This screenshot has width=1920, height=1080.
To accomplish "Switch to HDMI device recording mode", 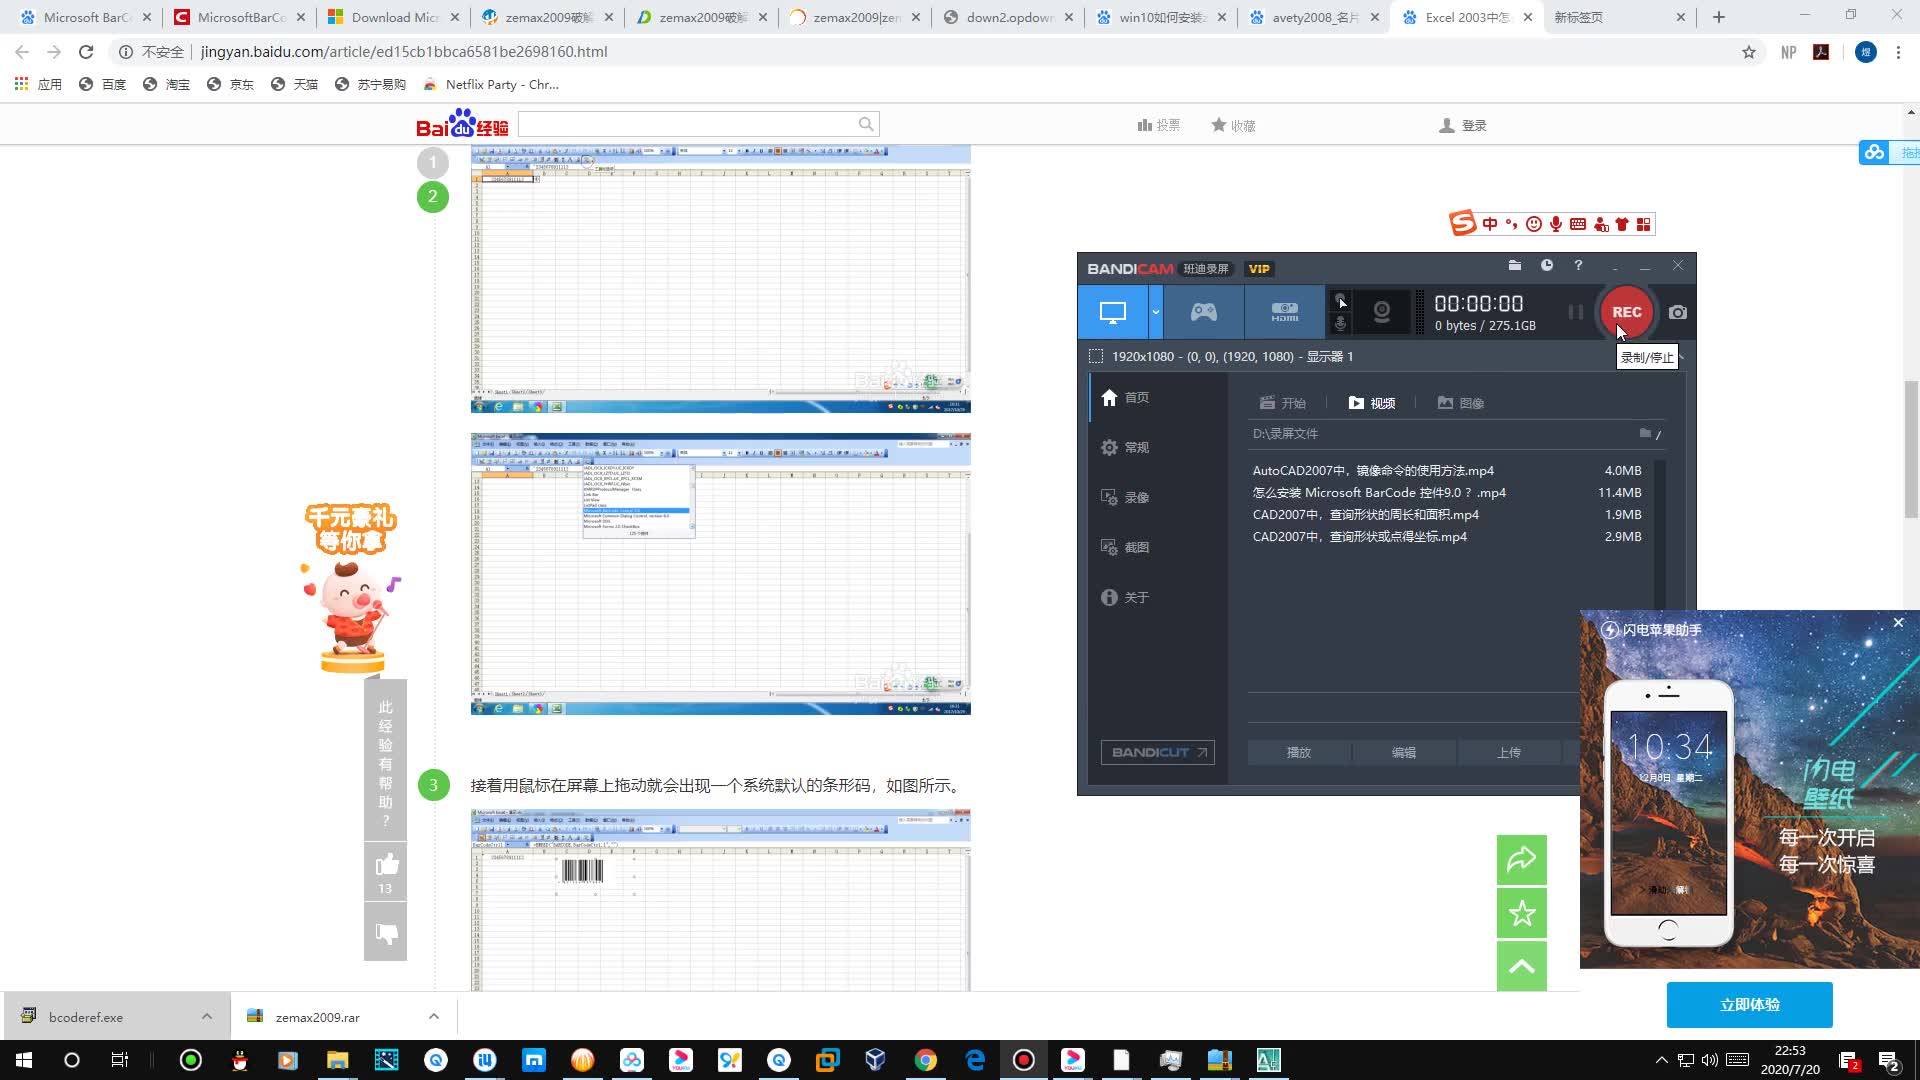I will (x=1283, y=312).
